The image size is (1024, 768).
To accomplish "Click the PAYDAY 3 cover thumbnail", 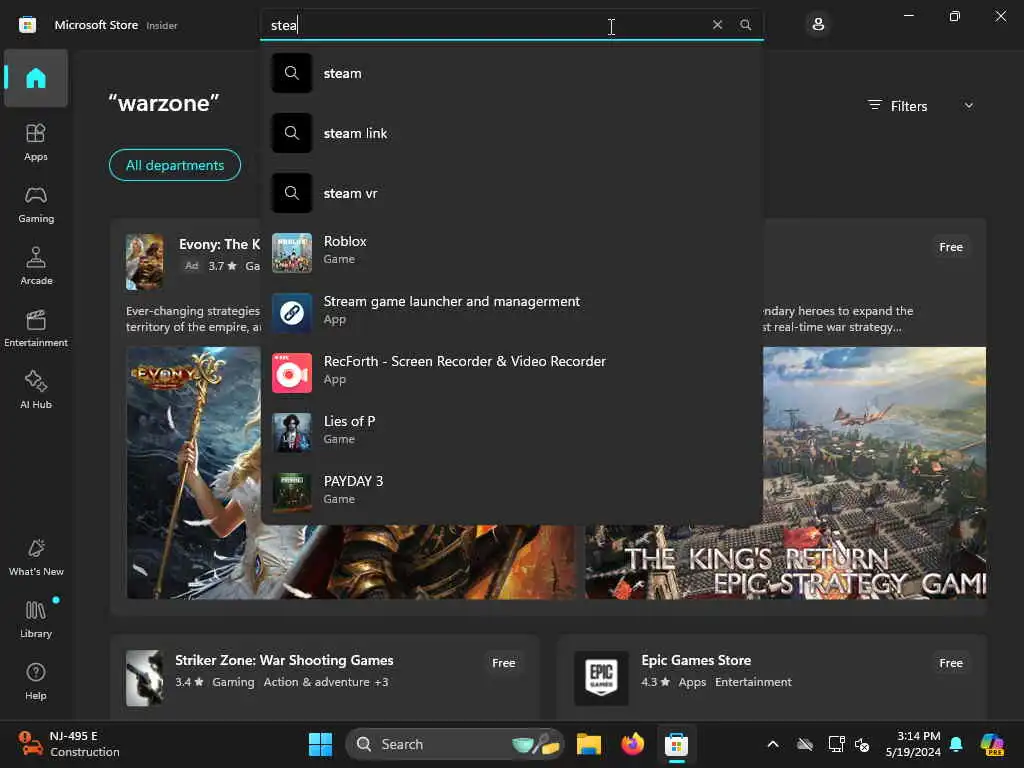I will click(292, 492).
